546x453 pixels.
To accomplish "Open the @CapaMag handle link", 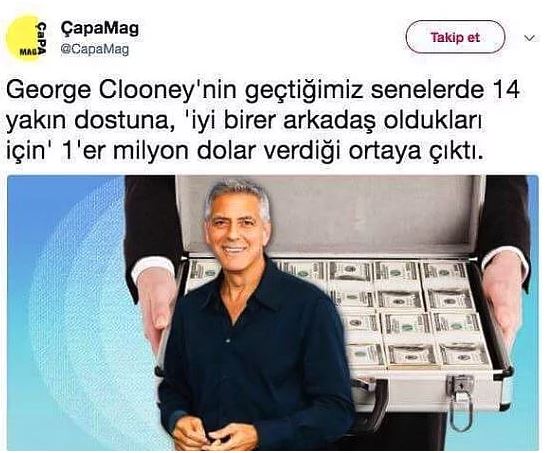I will click(95, 49).
